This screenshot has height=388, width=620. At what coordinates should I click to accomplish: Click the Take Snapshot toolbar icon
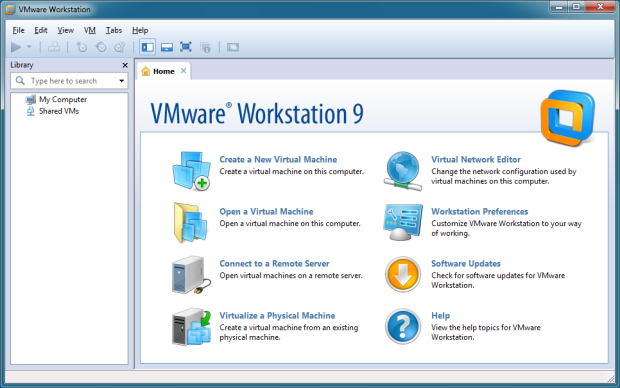tap(81, 47)
